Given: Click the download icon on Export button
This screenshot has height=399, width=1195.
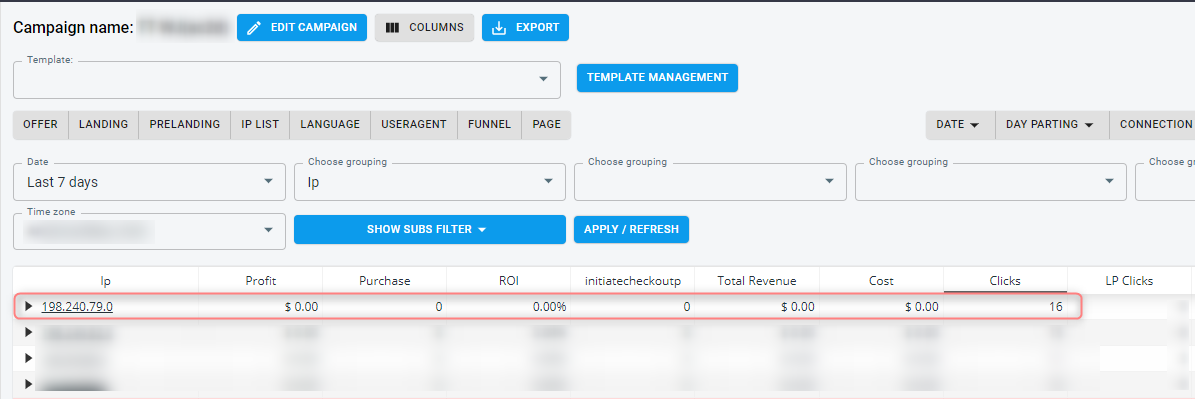Looking at the screenshot, I should click(x=499, y=28).
